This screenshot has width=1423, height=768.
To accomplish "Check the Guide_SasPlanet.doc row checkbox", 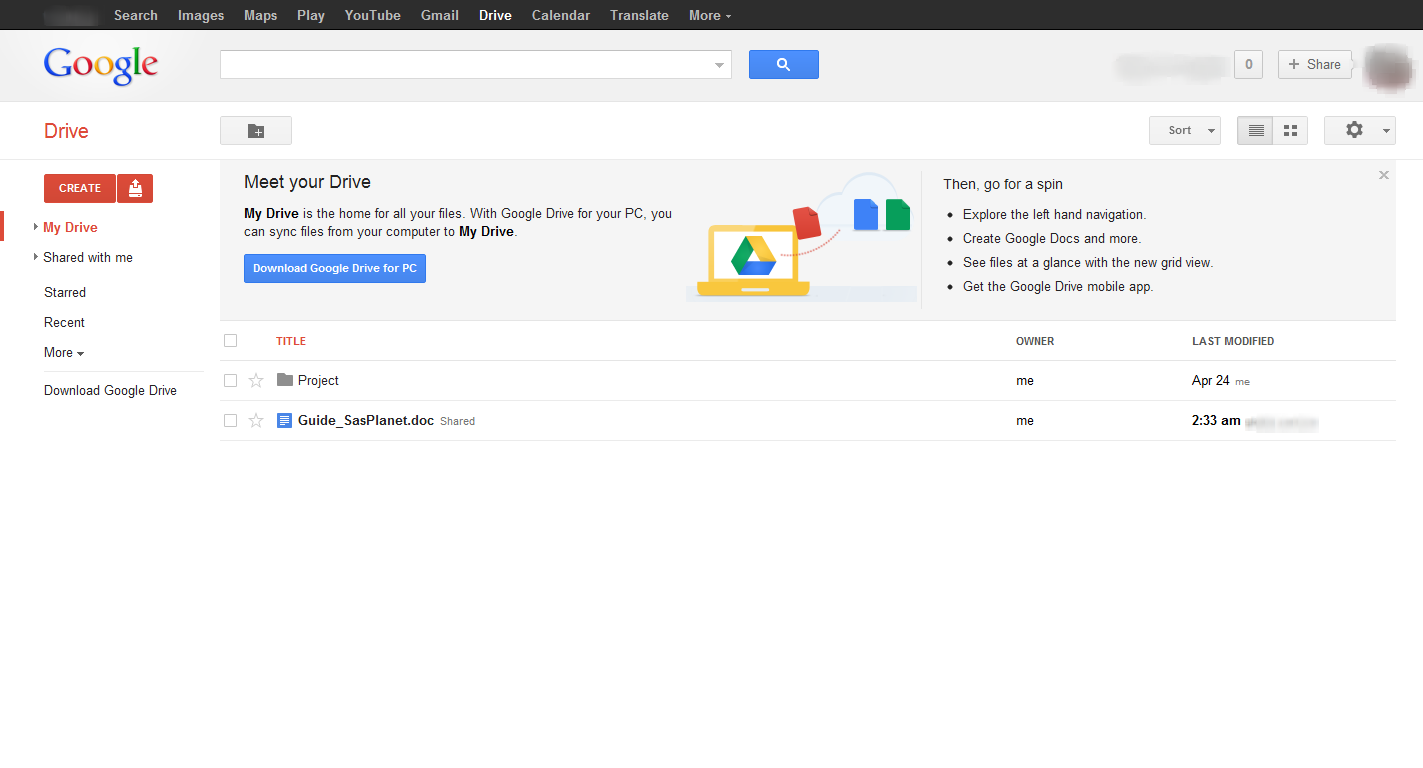I will pyautogui.click(x=231, y=421).
